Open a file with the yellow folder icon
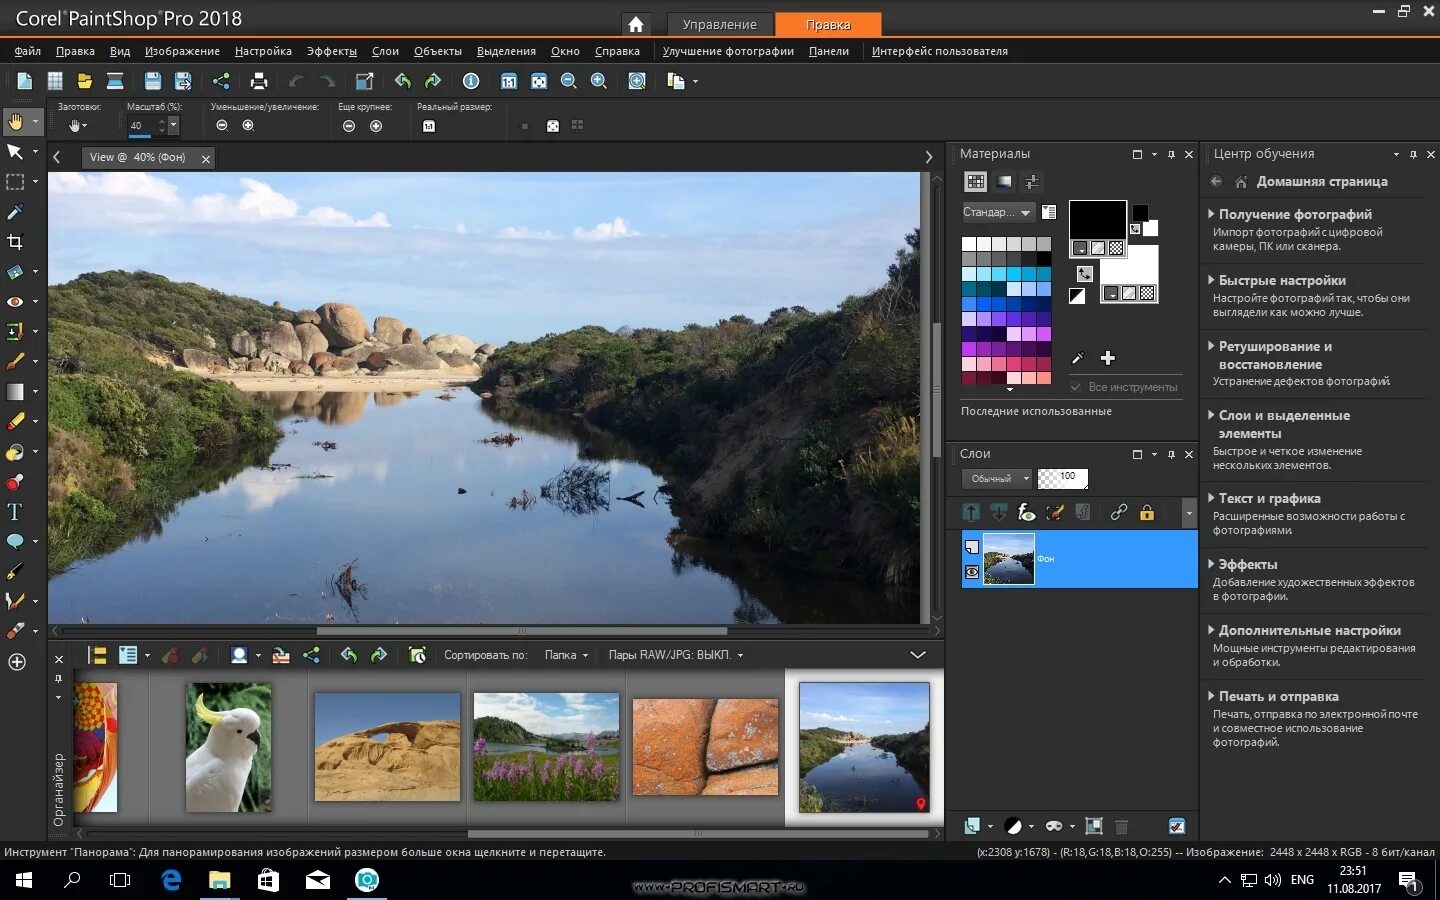The width and height of the screenshot is (1440, 900). (x=85, y=81)
